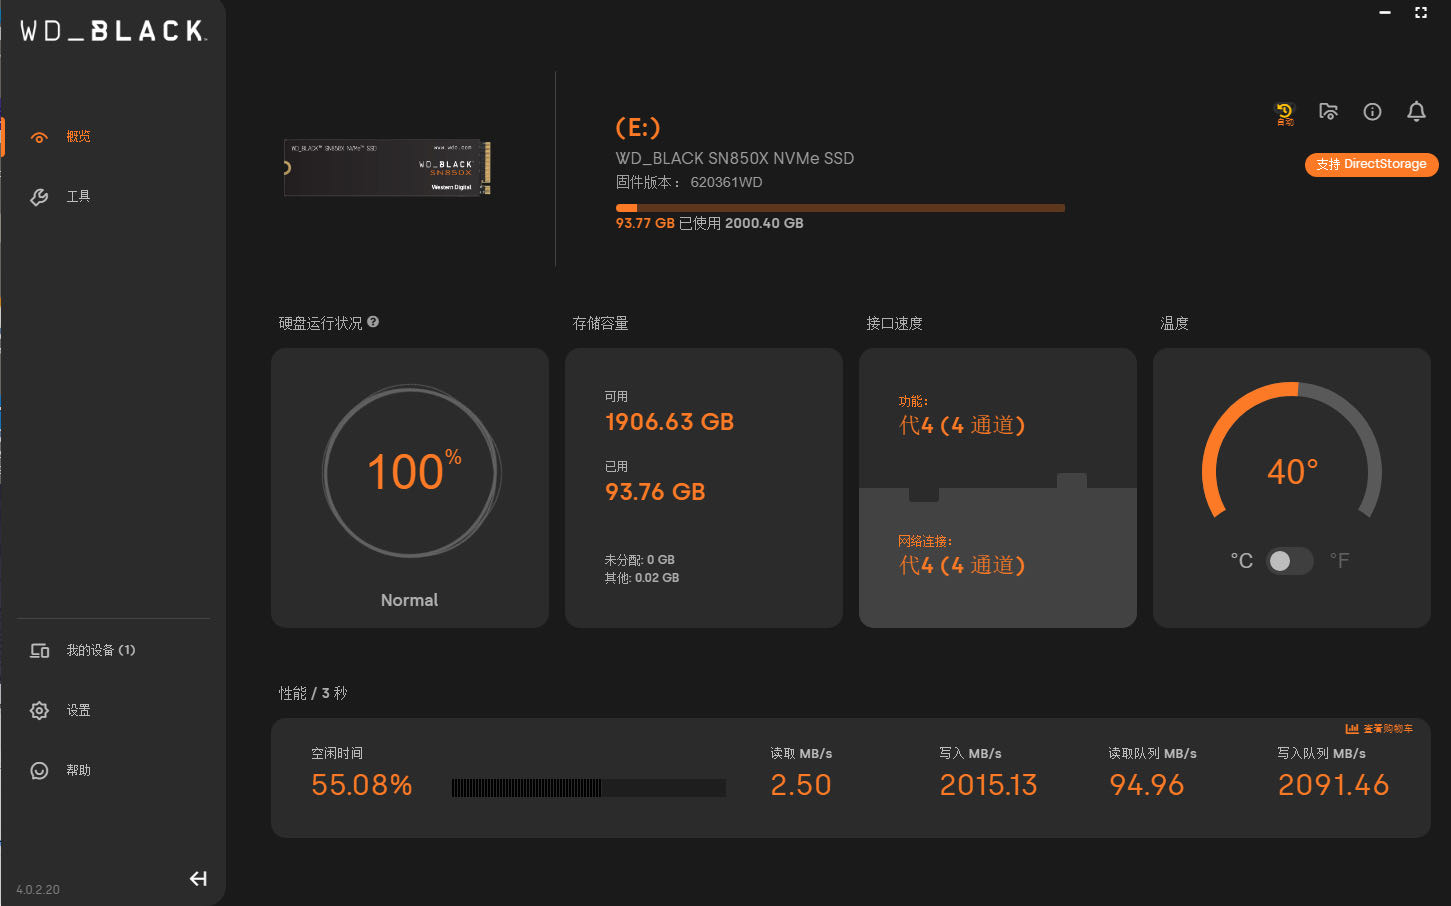1451x906 pixels.
Task: Click the SN850X SSD product image
Action: pos(387,167)
